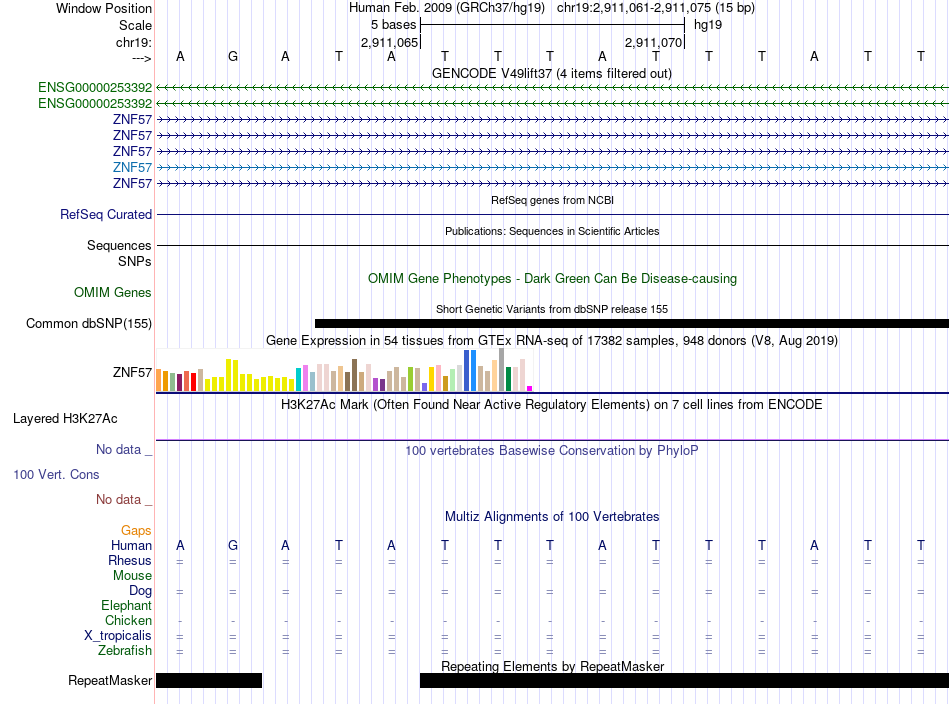This screenshot has width=950, height=704.
Task: Click RefSeq genes from NCBI title
Action: (552, 200)
